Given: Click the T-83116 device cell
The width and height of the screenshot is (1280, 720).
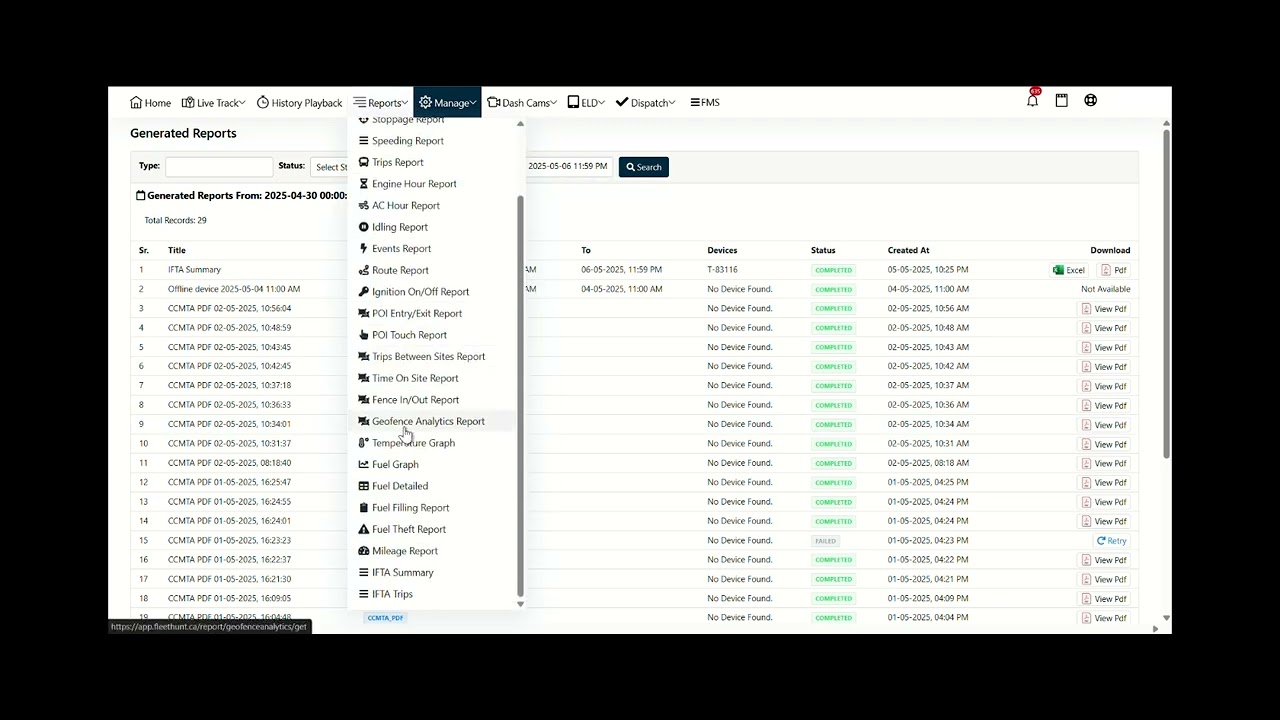Looking at the screenshot, I should pyautogui.click(x=722, y=270).
